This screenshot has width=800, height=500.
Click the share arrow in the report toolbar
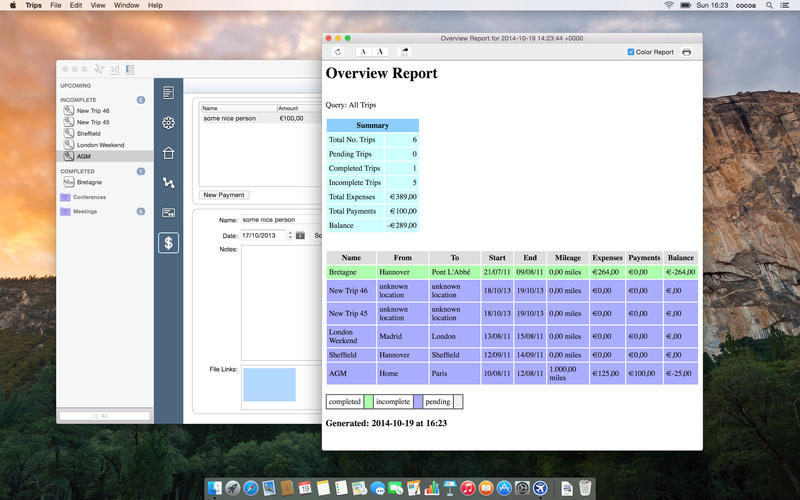(x=405, y=52)
